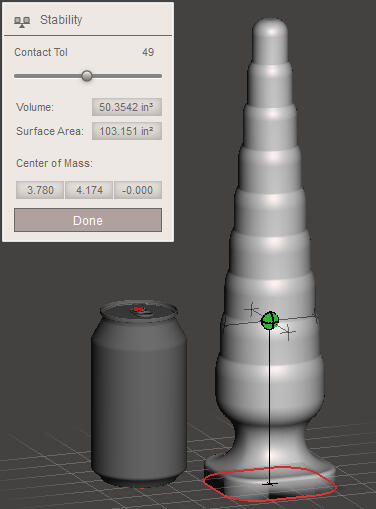Click the Stability balance scale icon
This screenshot has width=376, height=509.
click(x=22, y=22)
